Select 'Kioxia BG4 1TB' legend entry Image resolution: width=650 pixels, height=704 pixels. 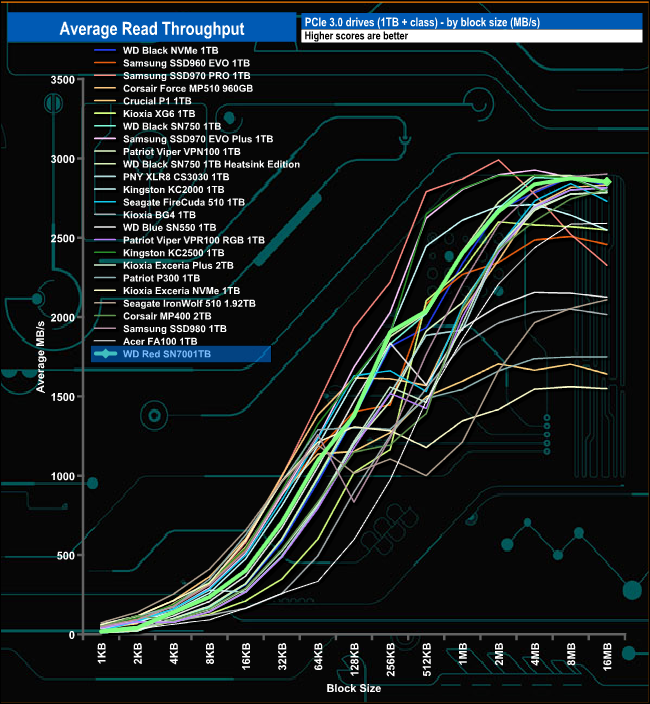click(159, 215)
